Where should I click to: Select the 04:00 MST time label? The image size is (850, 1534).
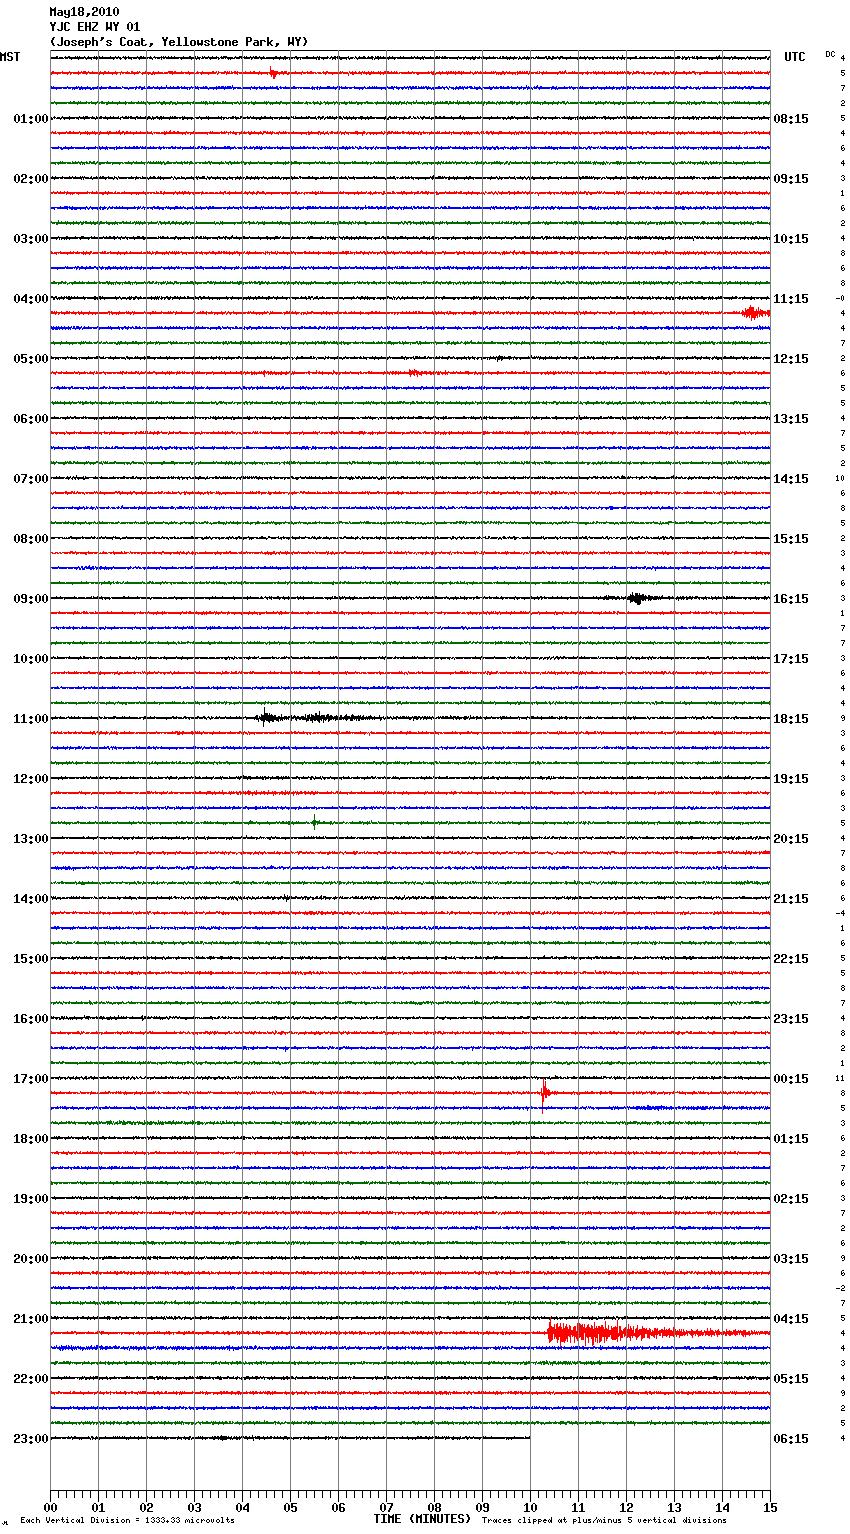coord(31,299)
